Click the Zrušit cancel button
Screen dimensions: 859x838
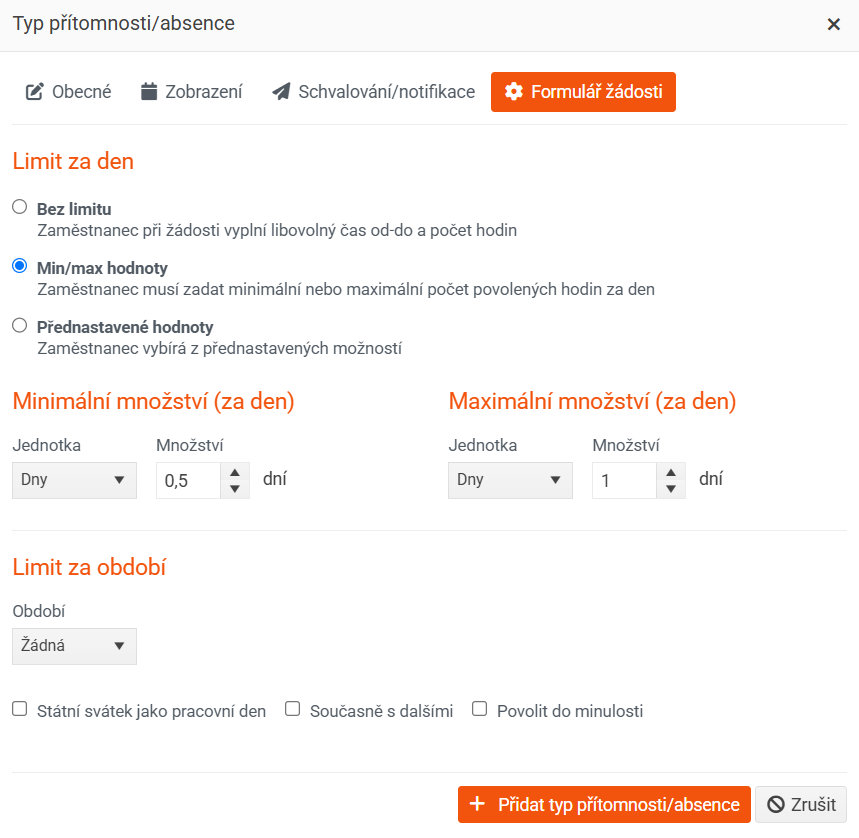[801, 804]
